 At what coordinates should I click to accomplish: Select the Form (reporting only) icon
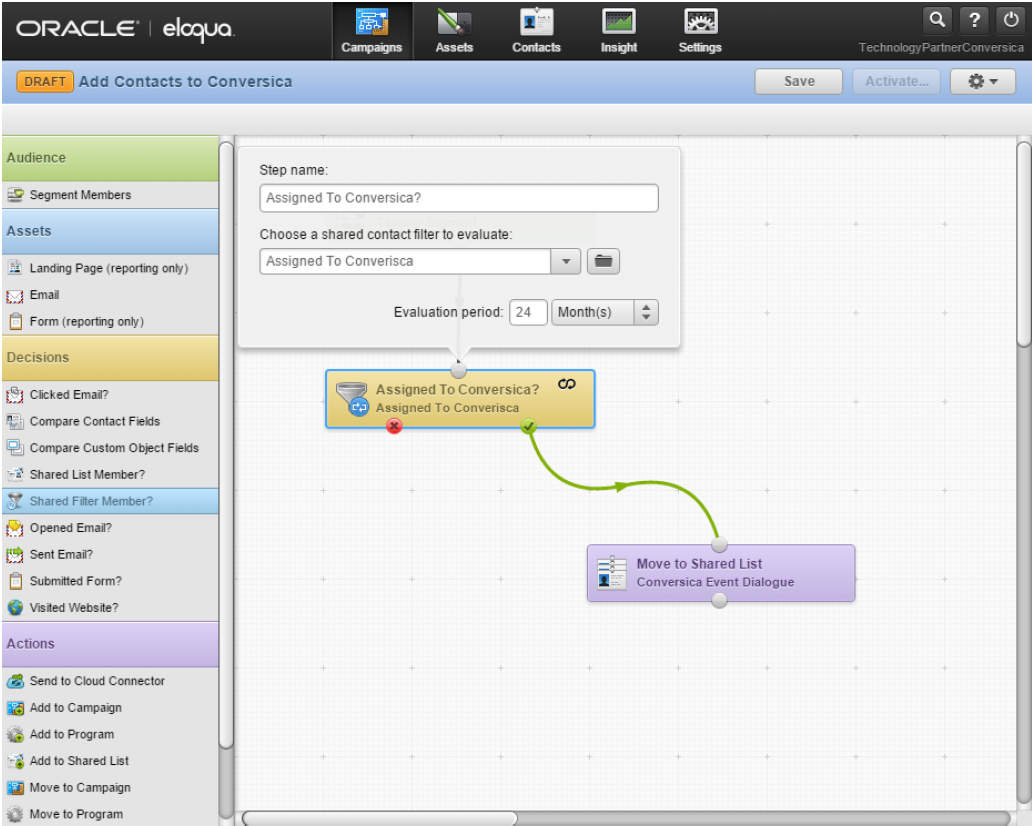pyautogui.click(x=15, y=322)
